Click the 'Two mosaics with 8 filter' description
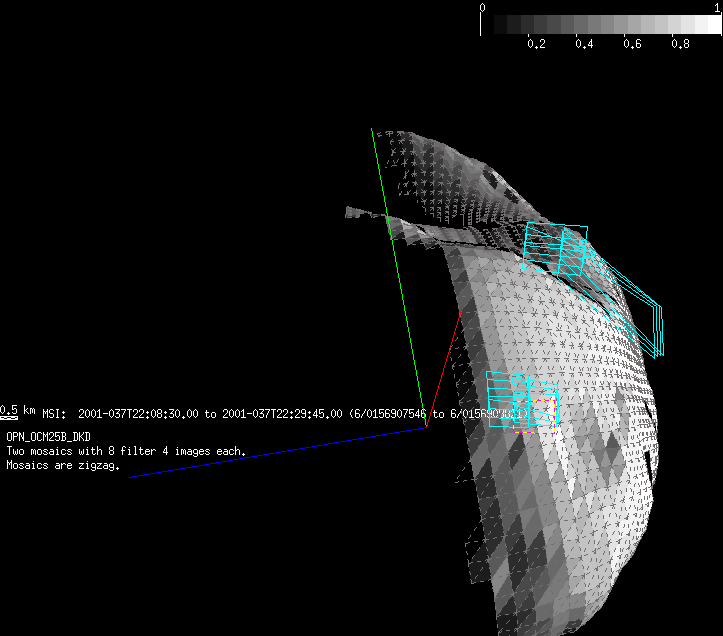 (x=126, y=451)
